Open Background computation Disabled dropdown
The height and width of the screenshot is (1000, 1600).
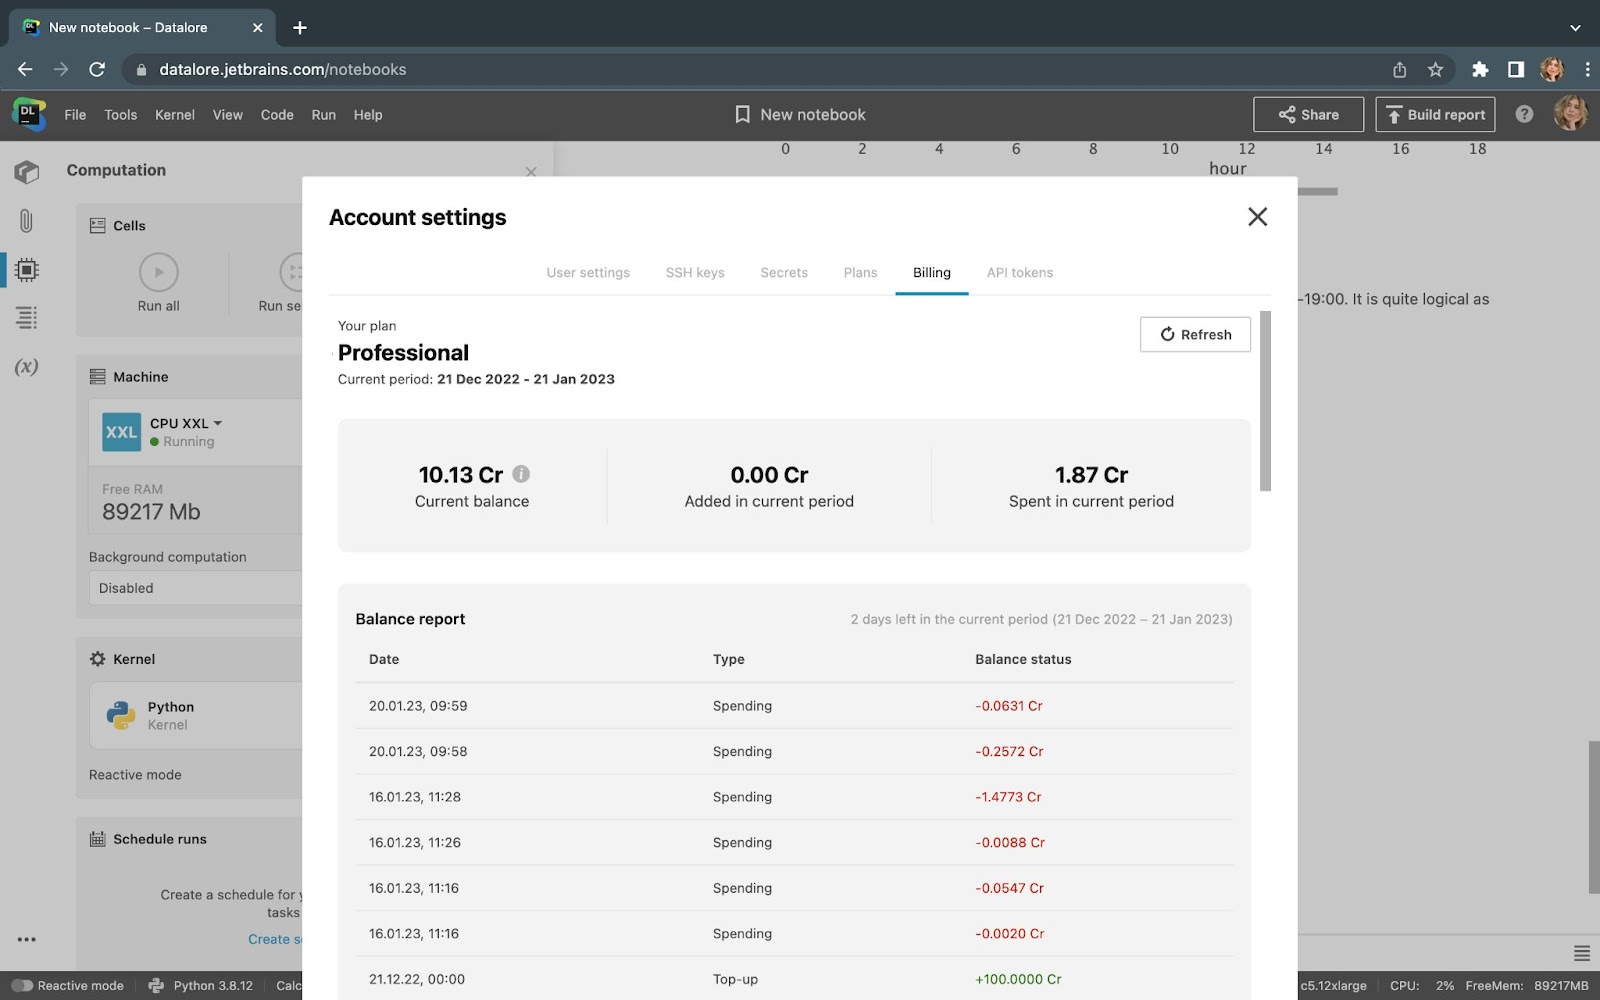tap(196, 588)
